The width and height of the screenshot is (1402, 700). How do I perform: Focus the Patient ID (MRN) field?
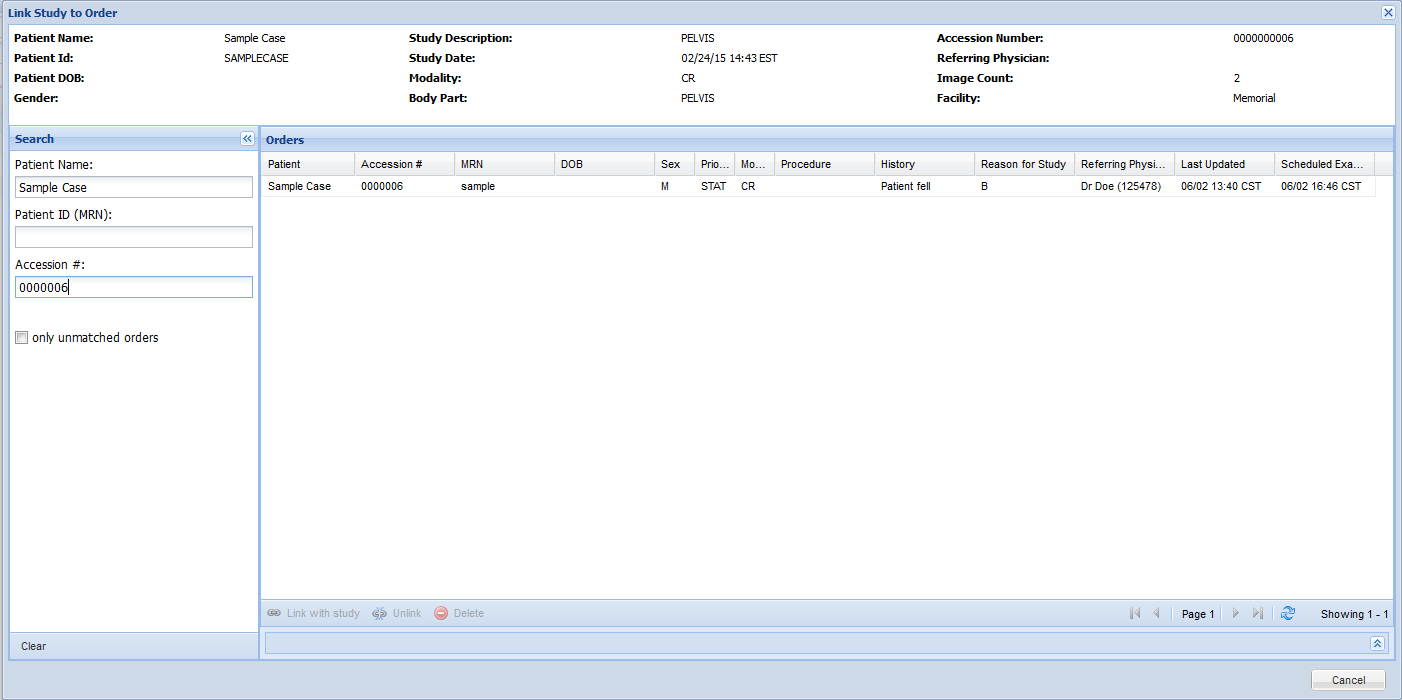pos(134,237)
